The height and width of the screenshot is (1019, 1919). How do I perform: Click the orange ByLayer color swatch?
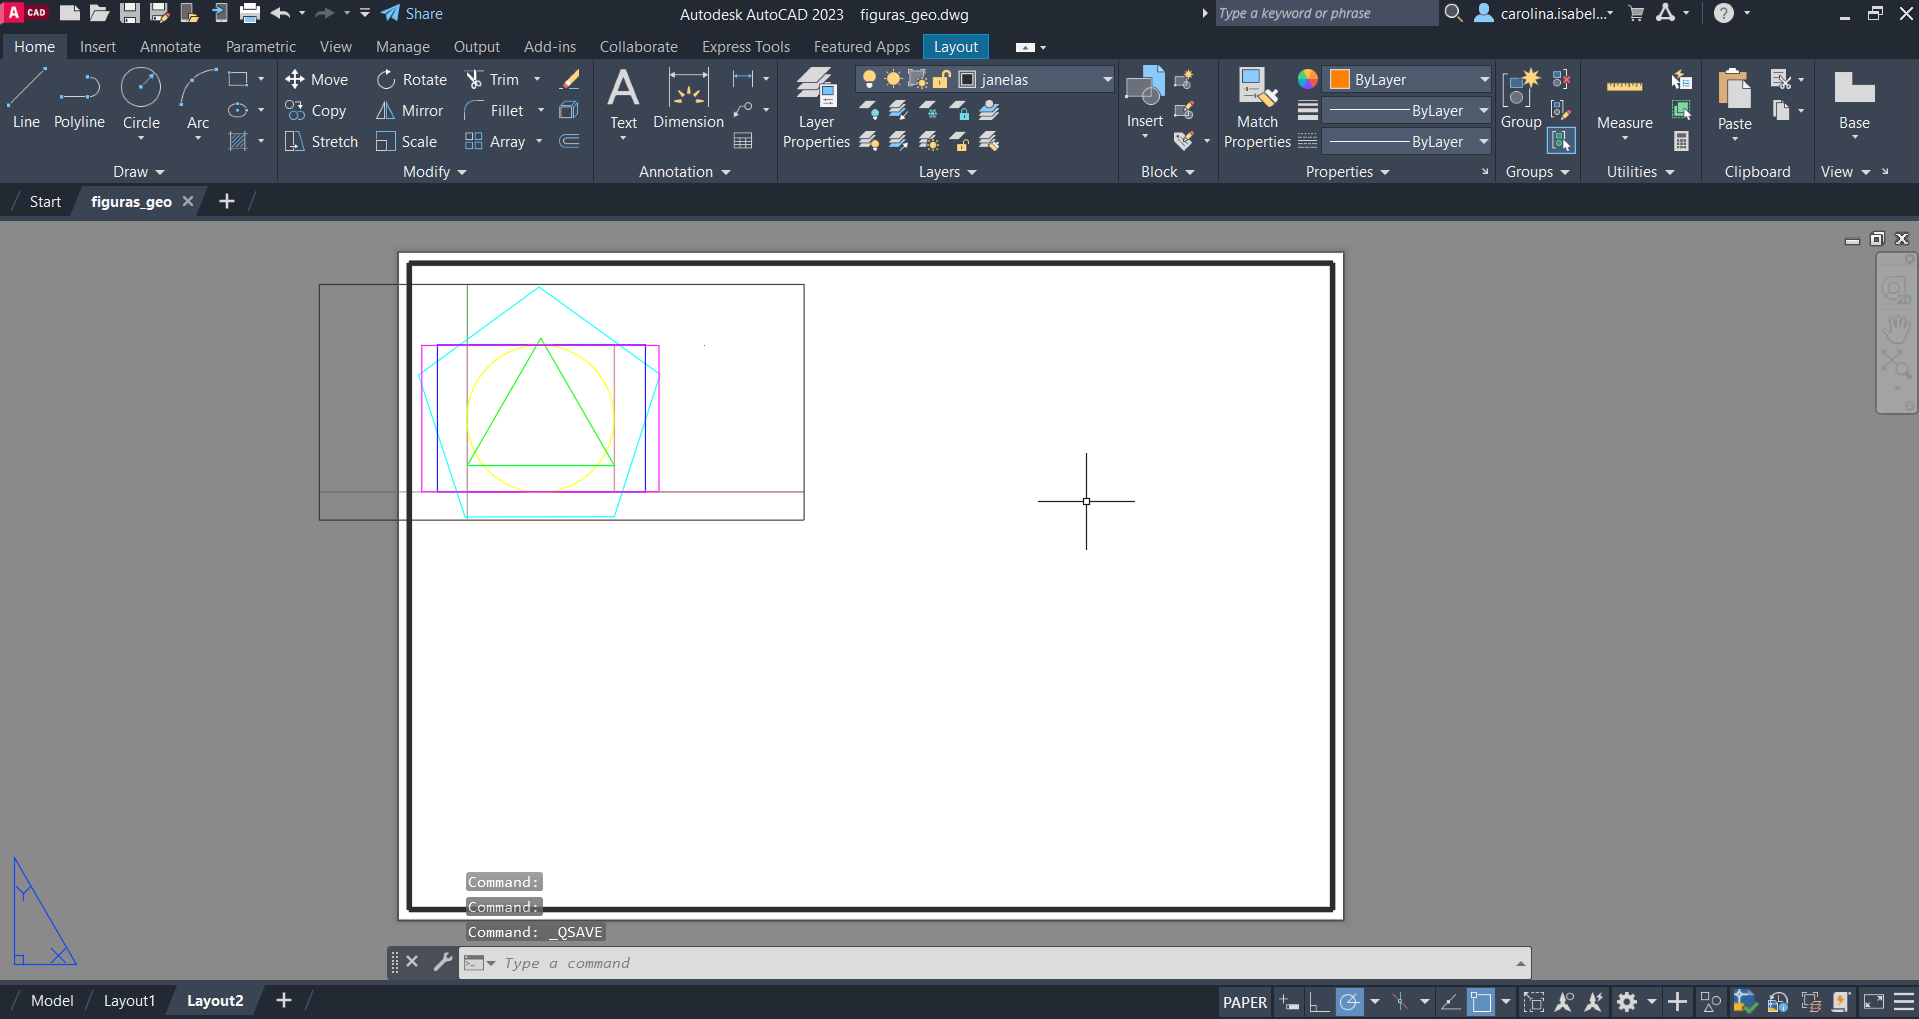1340,80
